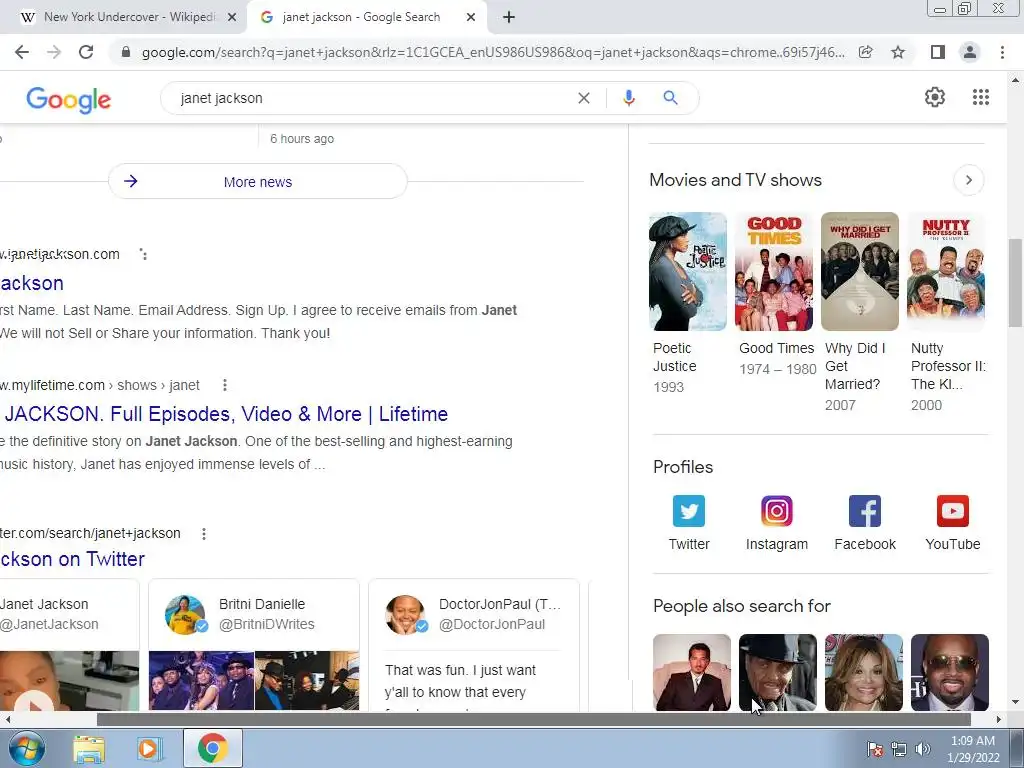Open Janet Jackson's Instagram profile
Viewport: 1024px width, 768px height.
click(x=776, y=523)
